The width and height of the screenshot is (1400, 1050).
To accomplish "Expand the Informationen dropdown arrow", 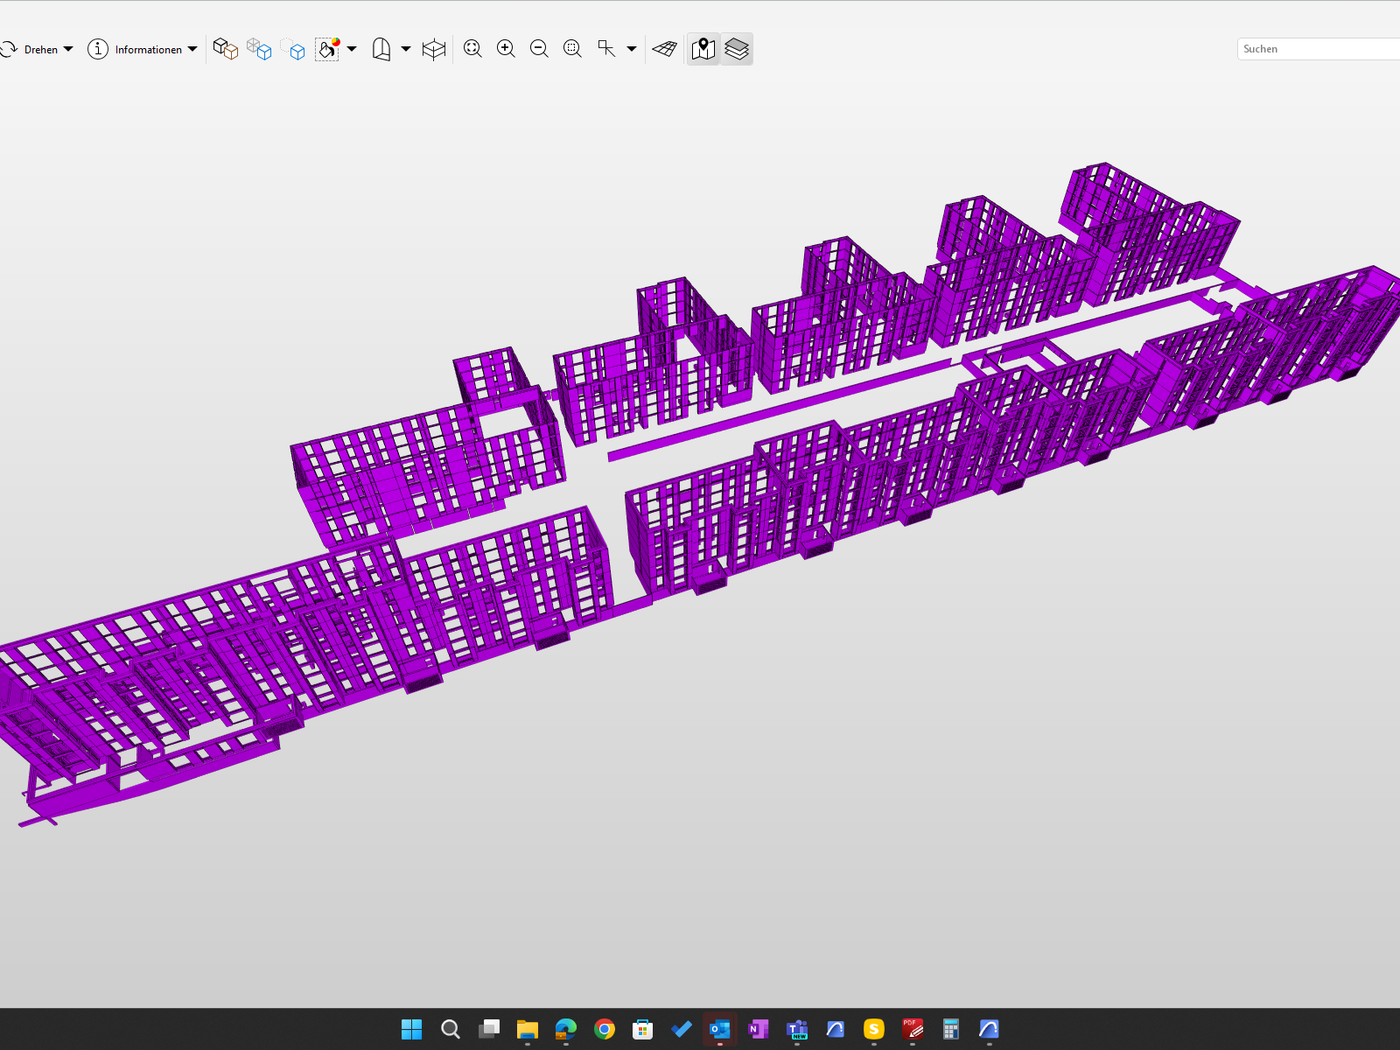I will coord(192,49).
